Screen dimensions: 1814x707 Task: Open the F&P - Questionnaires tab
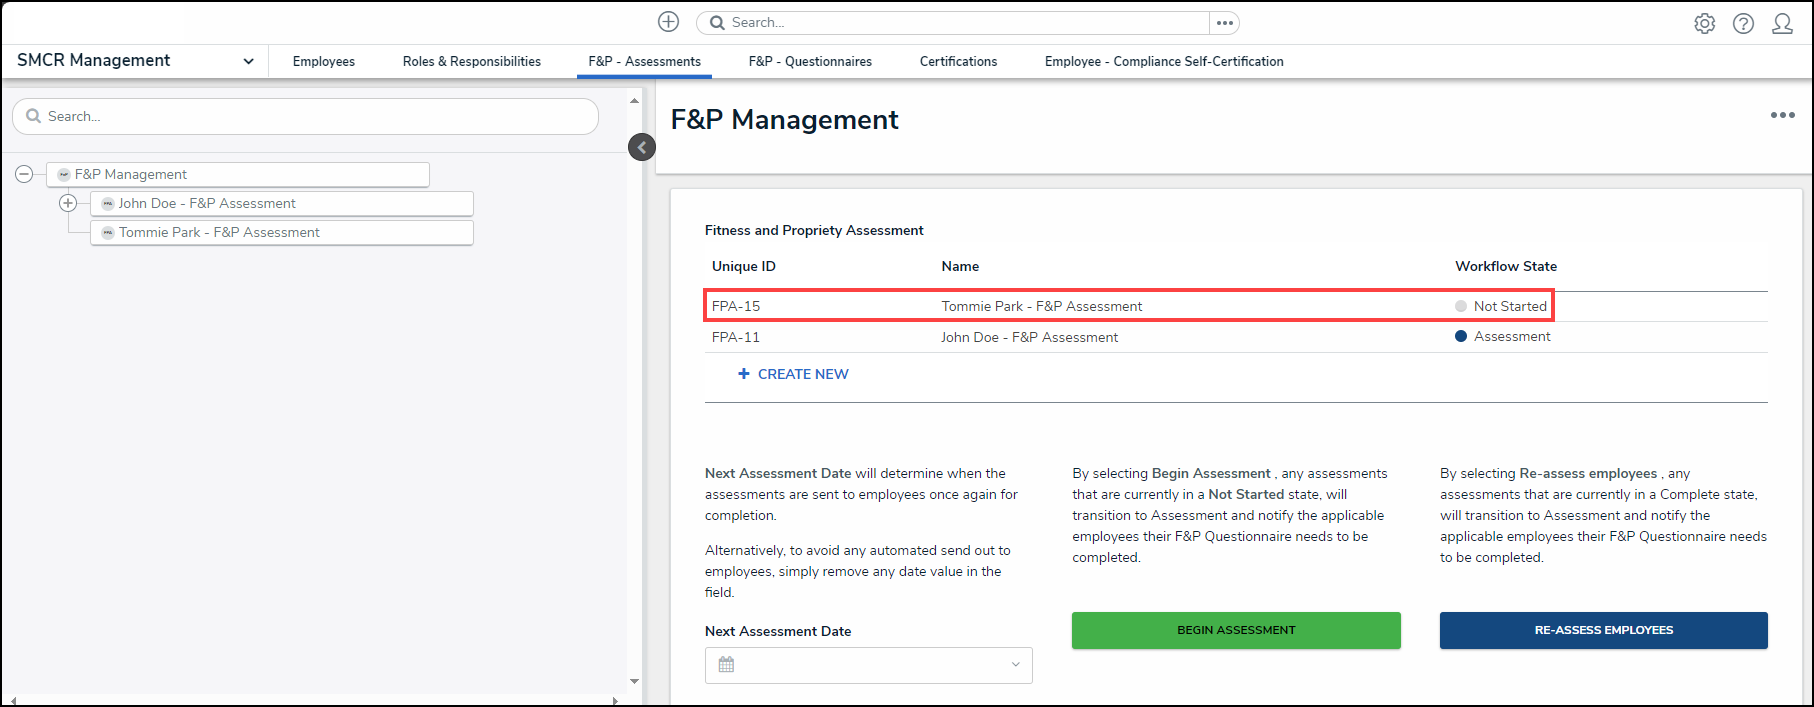click(x=810, y=62)
